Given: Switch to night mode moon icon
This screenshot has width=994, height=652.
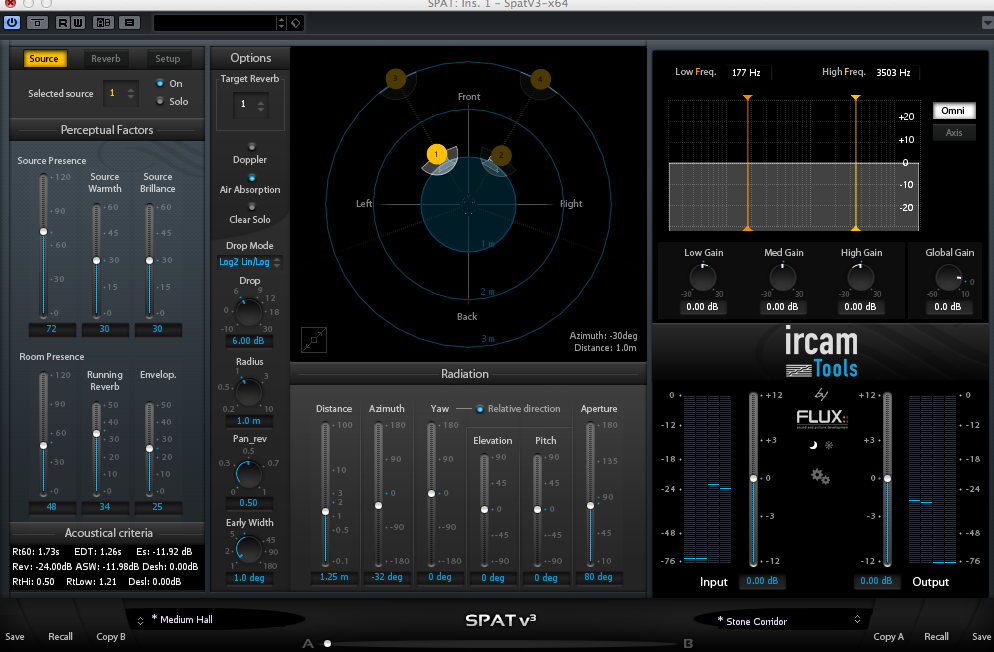Looking at the screenshot, I should pos(813,444).
